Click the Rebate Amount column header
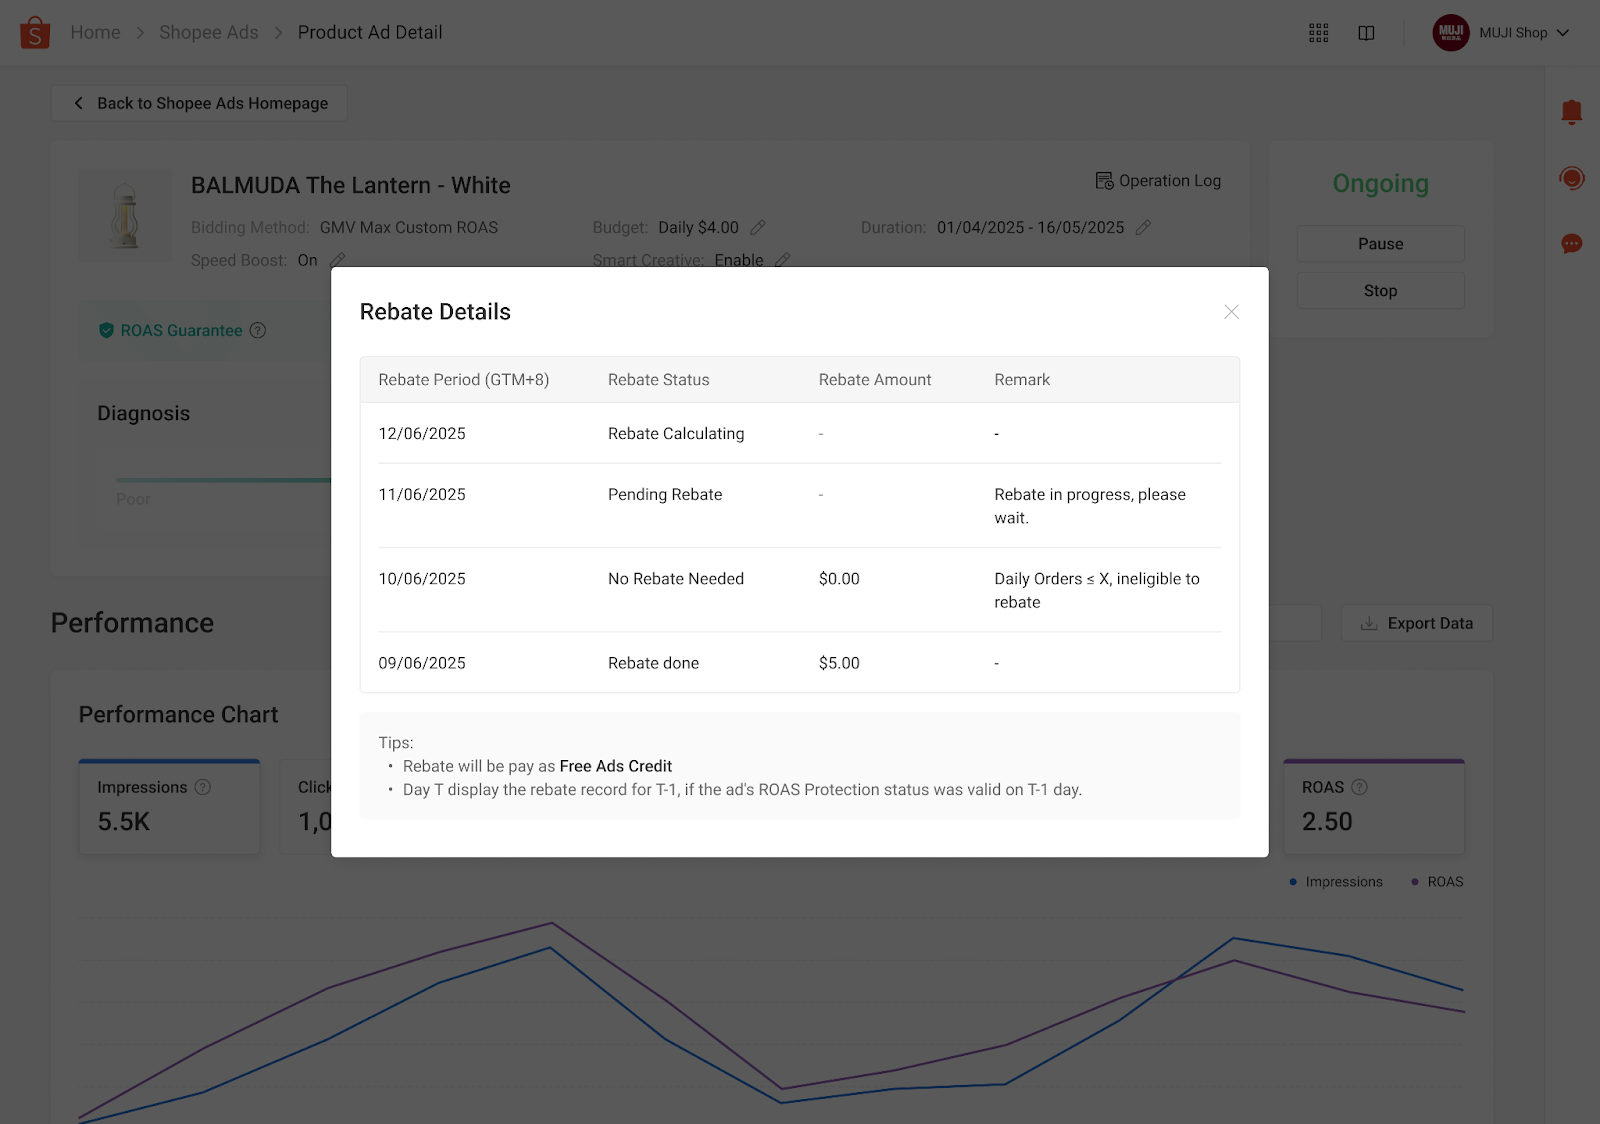The height and width of the screenshot is (1124, 1600). pyautogui.click(x=875, y=380)
